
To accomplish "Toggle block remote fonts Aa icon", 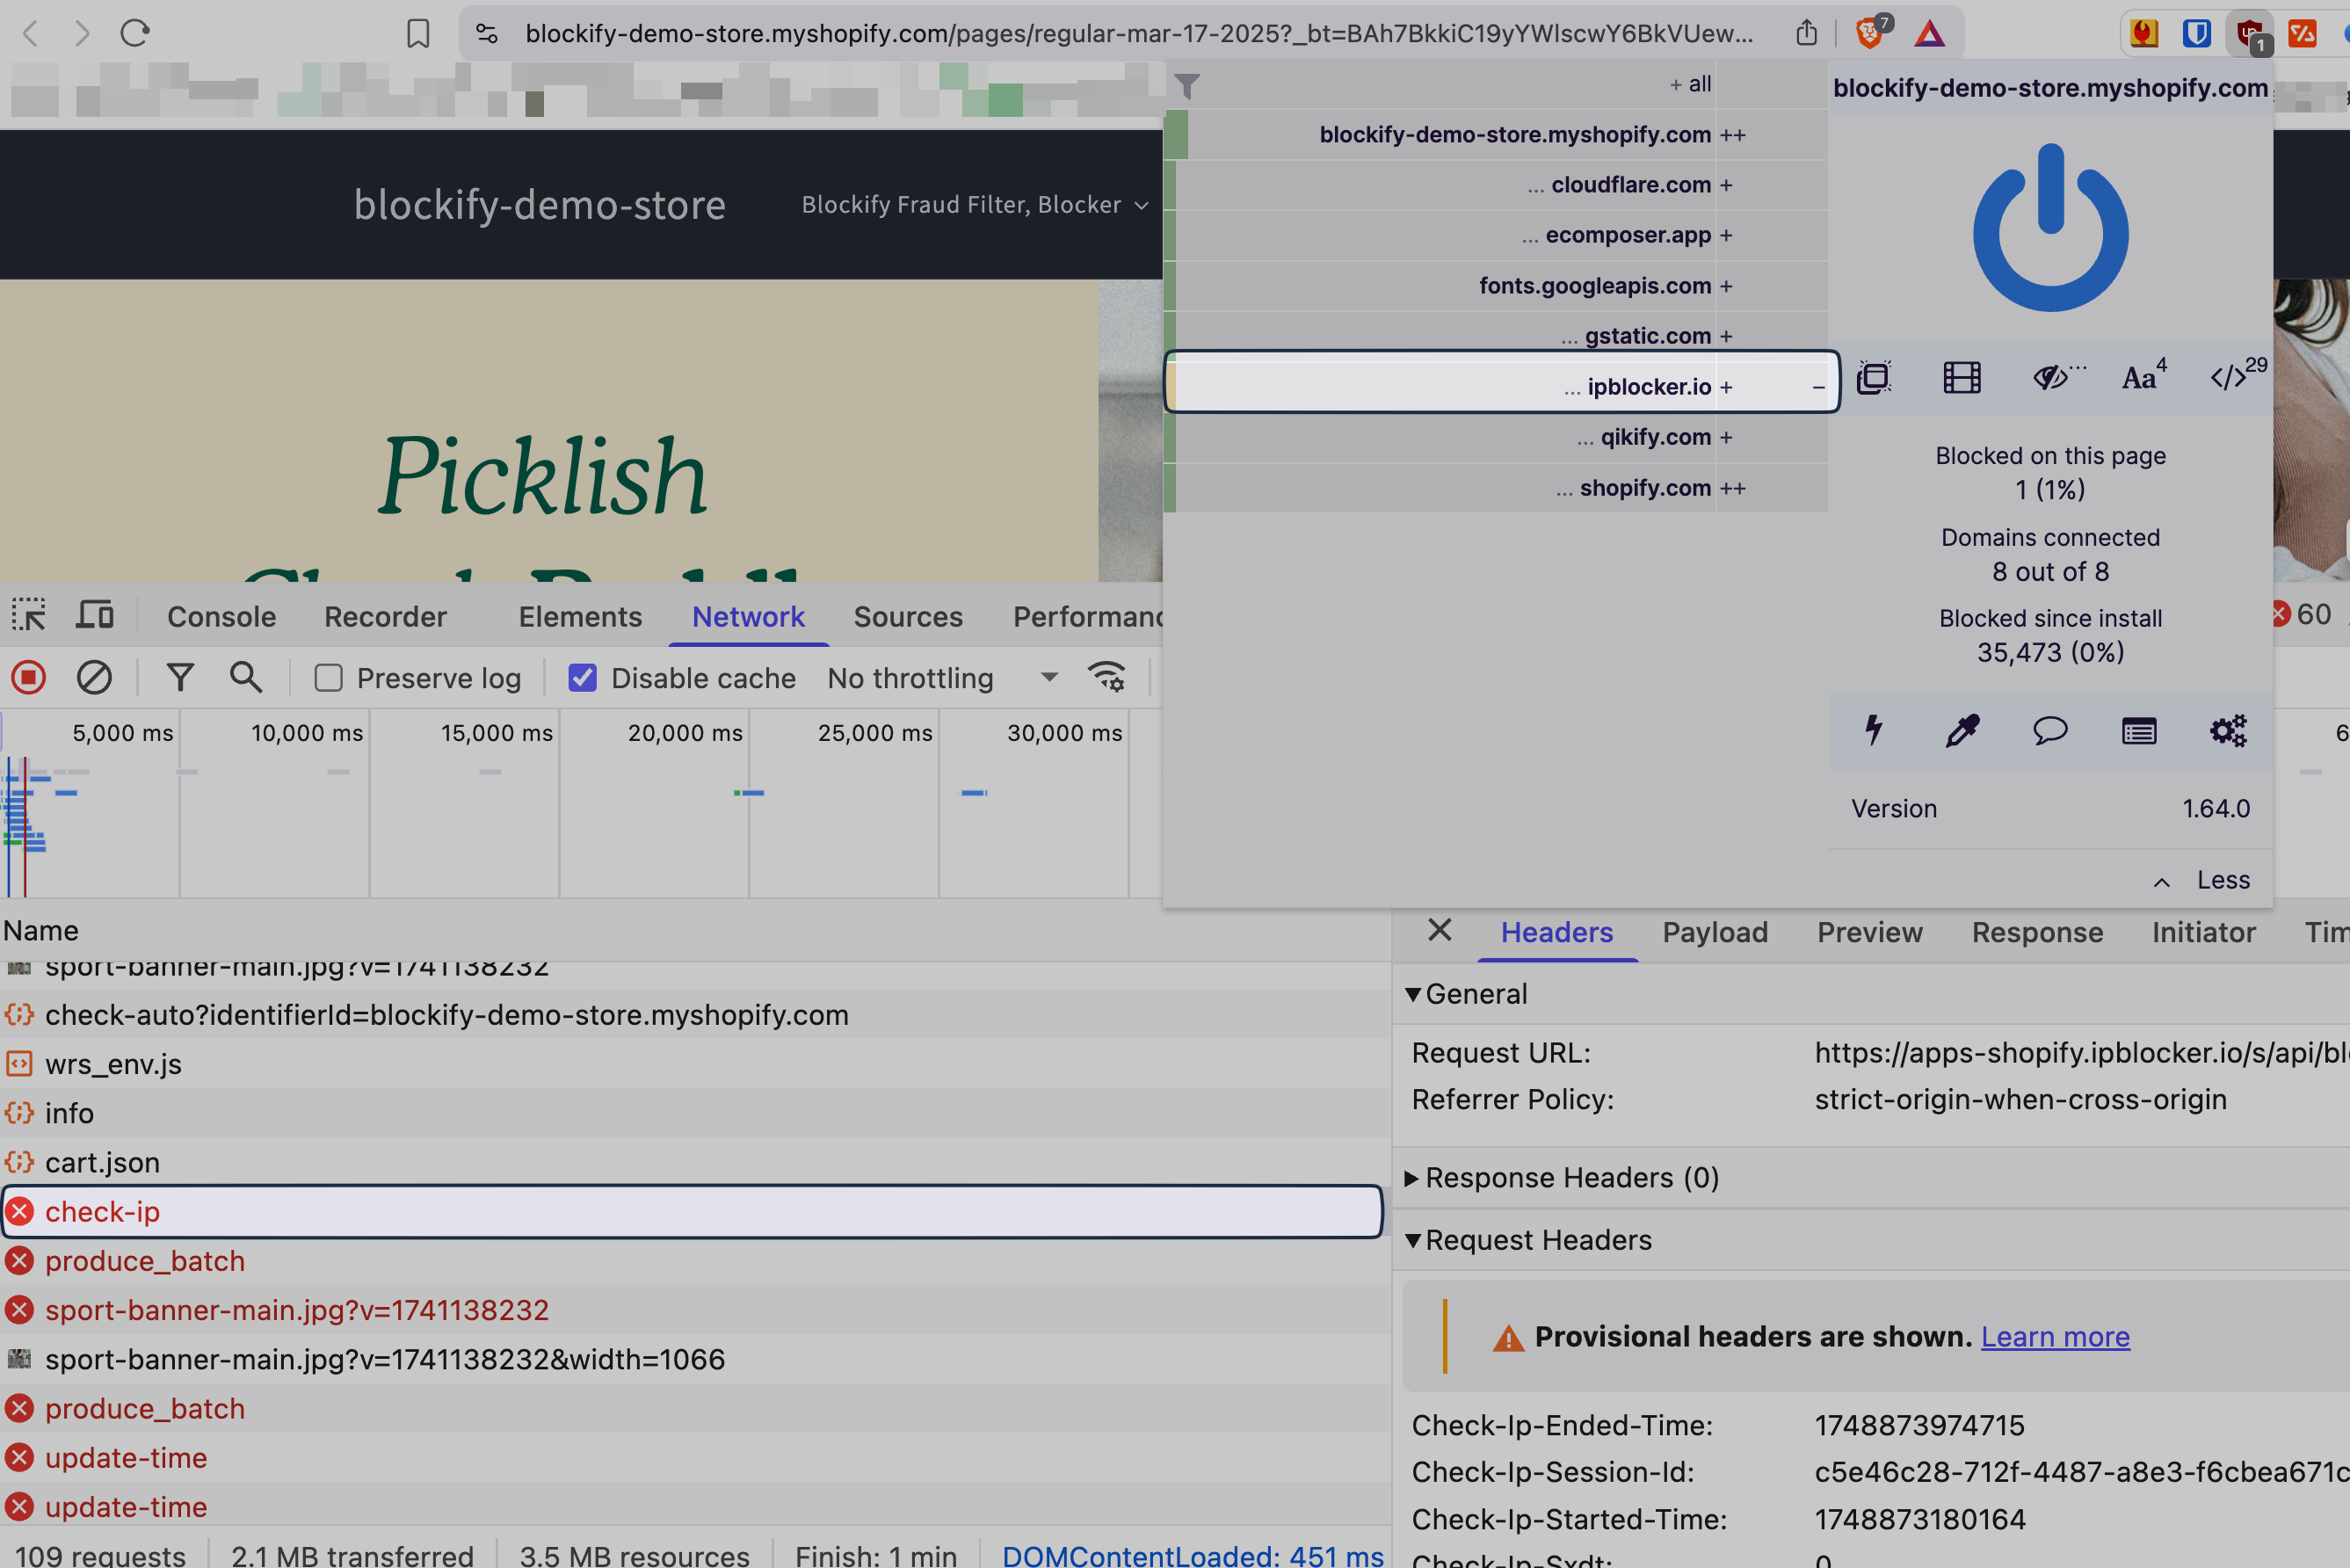I will pyautogui.click(x=2143, y=376).
